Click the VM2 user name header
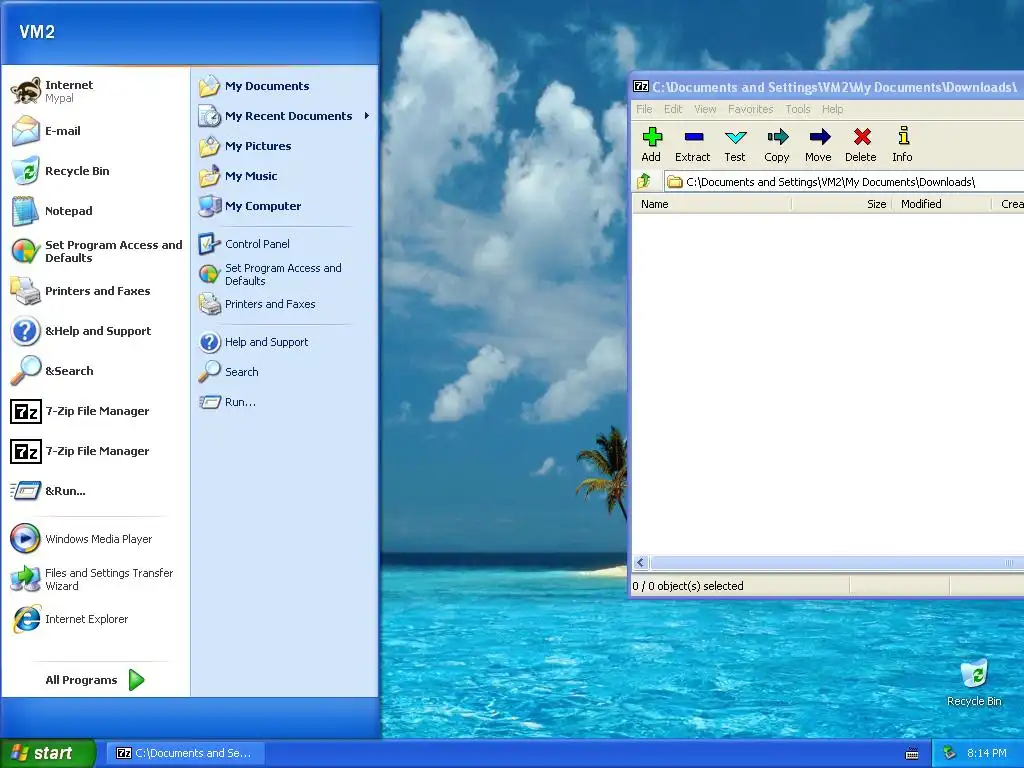 [37, 31]
